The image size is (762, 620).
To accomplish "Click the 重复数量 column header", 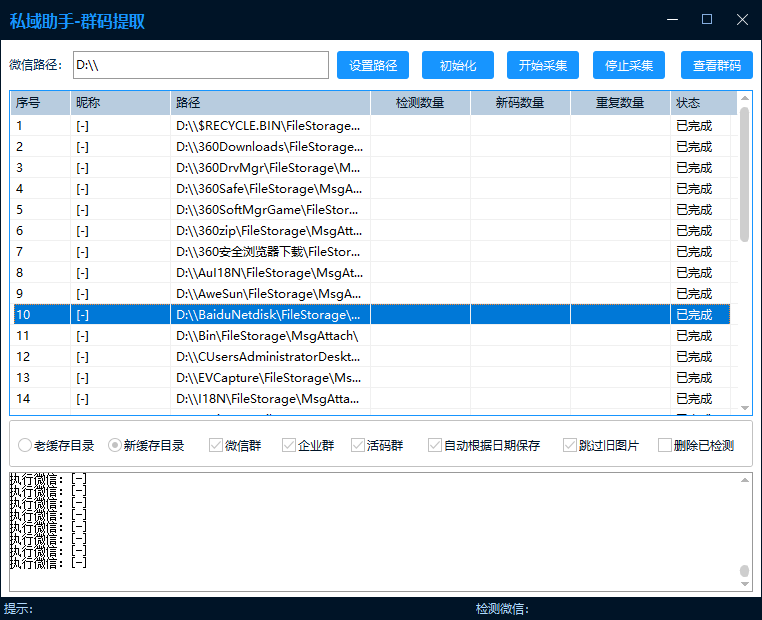I will tap(620, 103).
